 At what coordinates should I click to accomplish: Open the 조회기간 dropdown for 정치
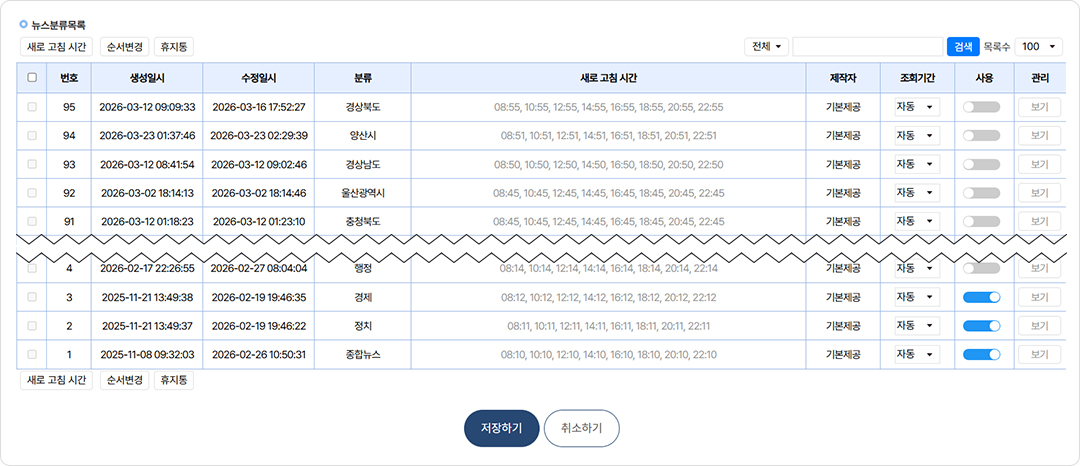coord(917,325)
